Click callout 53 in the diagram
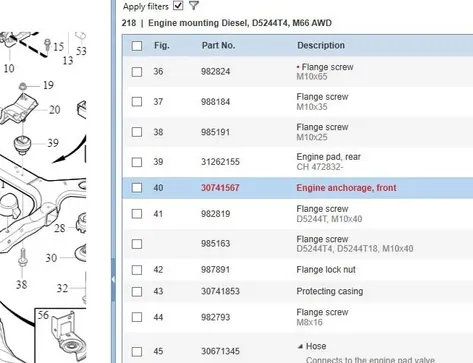 pyautogui.click(x=81, y=51)
